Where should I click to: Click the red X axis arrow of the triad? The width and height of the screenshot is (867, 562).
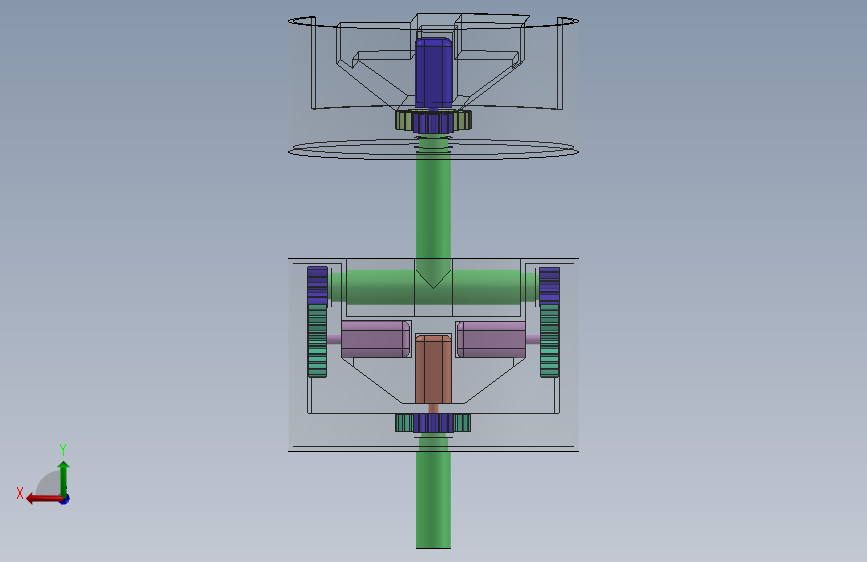(x=43, y=499)
